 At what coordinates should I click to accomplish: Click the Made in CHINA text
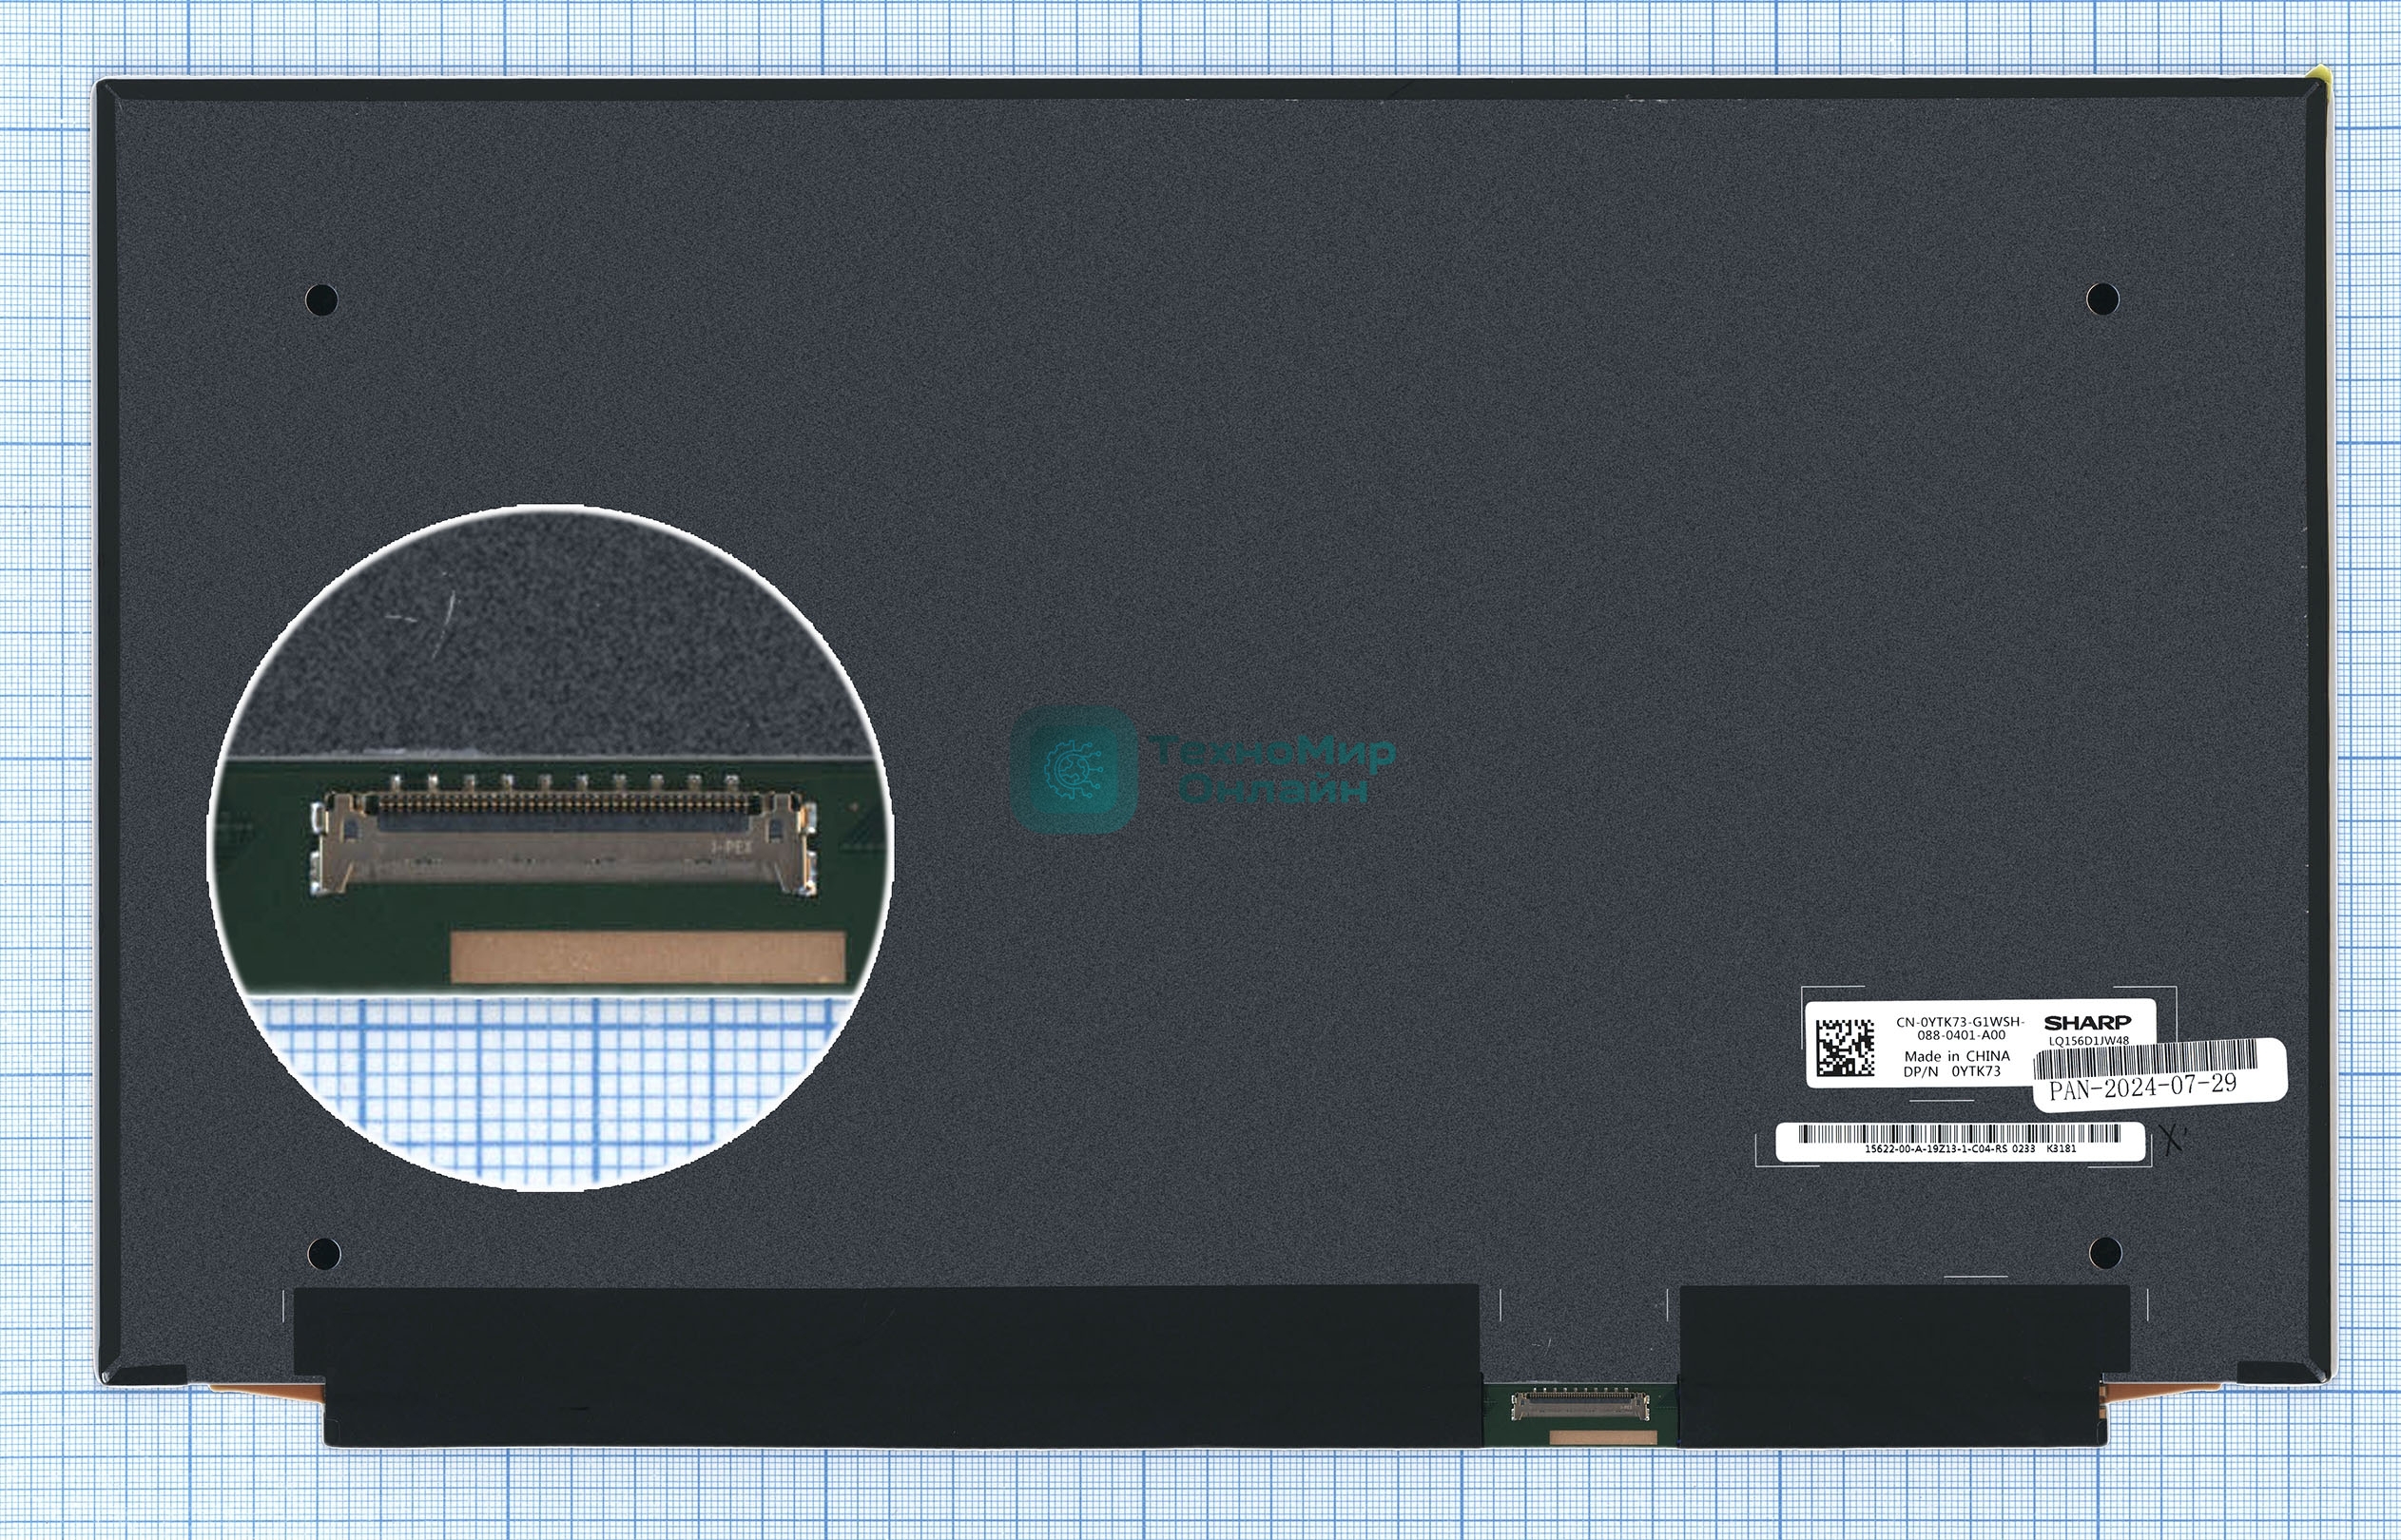pyautogui.click(x=1956, y=1055)
